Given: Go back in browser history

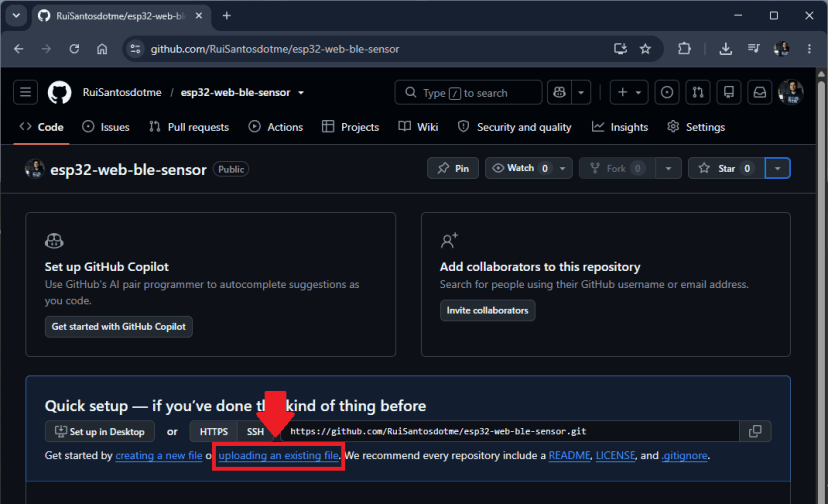Looking at the screenshot, I should [x=19, y=49].
